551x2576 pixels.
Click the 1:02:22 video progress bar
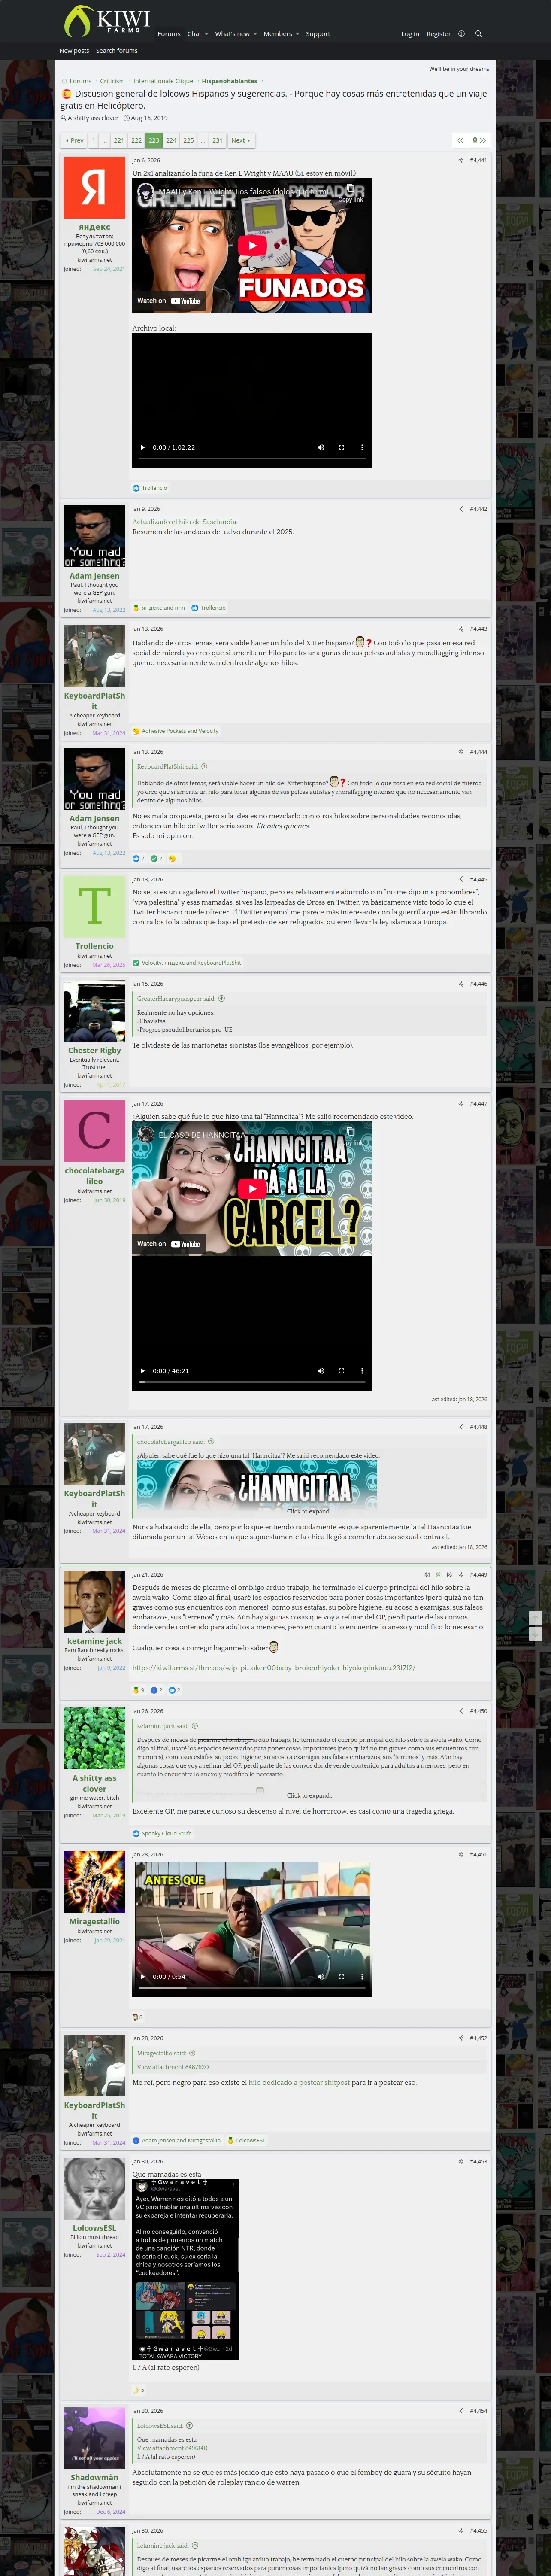(252, 459)
